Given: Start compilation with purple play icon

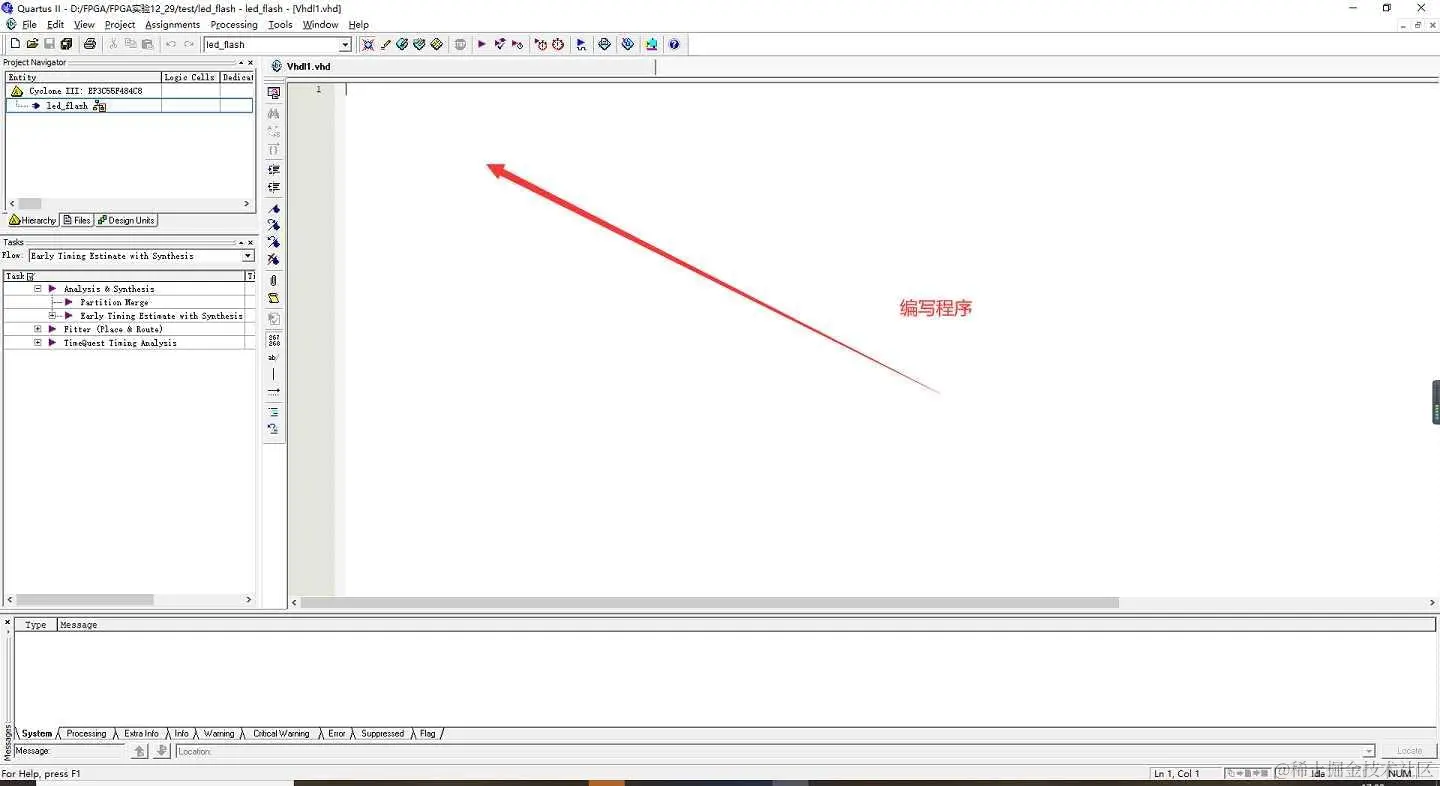Looking at the screenshot, I should pos(481,44).
